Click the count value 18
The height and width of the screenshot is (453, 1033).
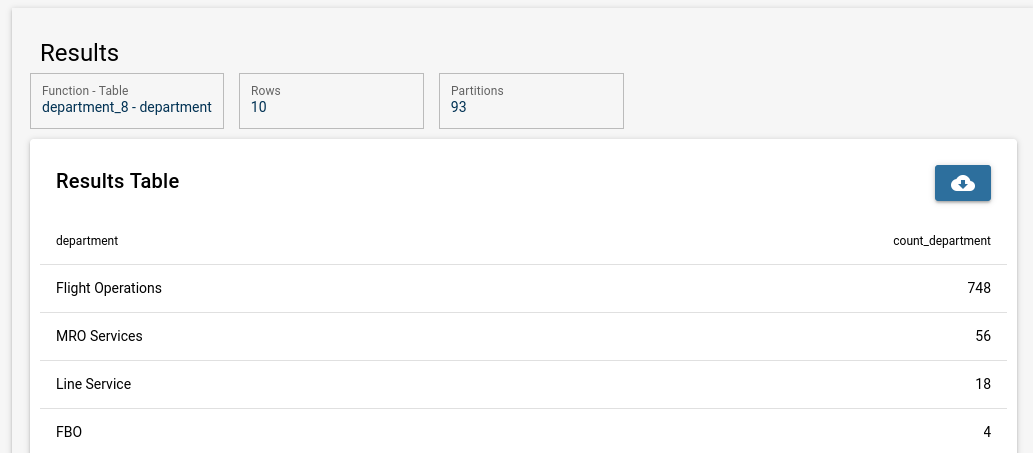[983, 385]
